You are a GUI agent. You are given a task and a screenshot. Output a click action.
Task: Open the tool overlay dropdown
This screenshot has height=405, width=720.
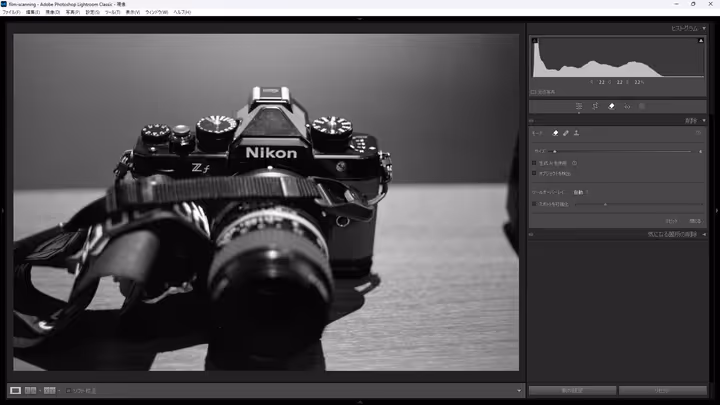pyautogui.click(x=580, y=192)
